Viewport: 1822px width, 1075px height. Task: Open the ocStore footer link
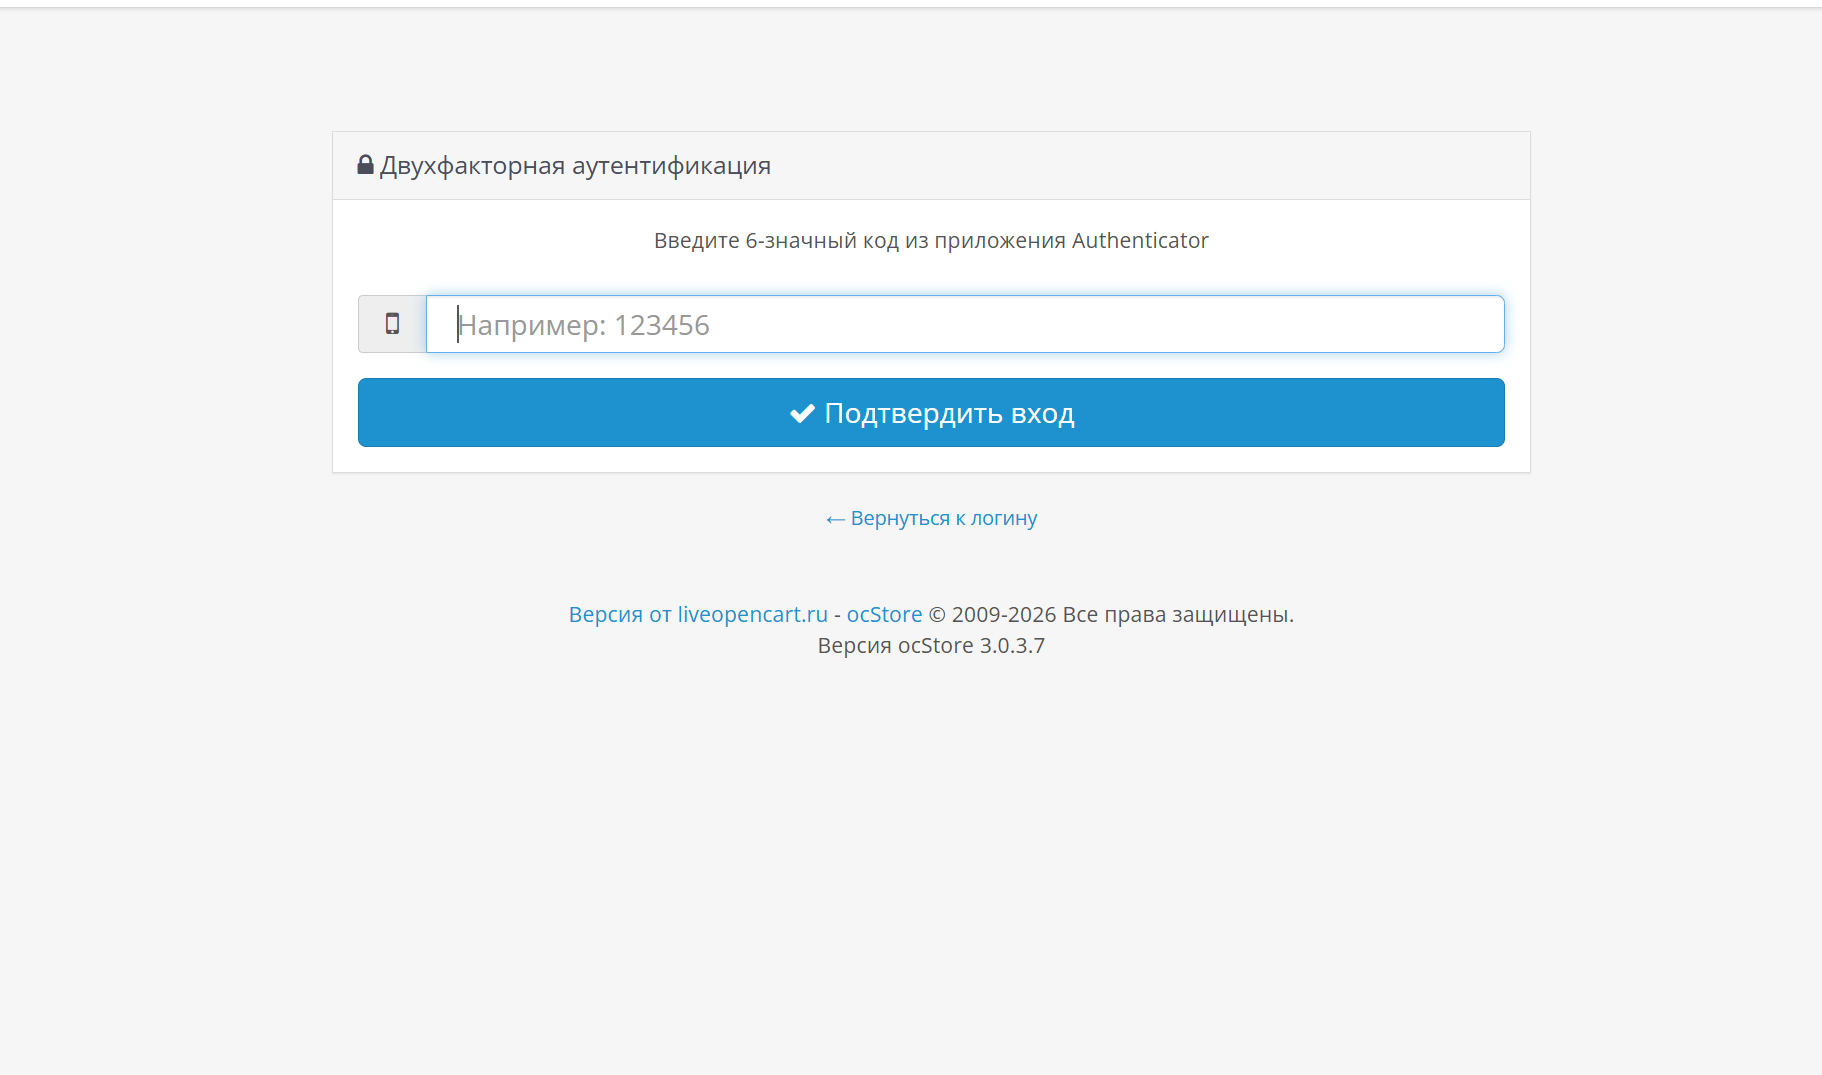click(884, 614)
